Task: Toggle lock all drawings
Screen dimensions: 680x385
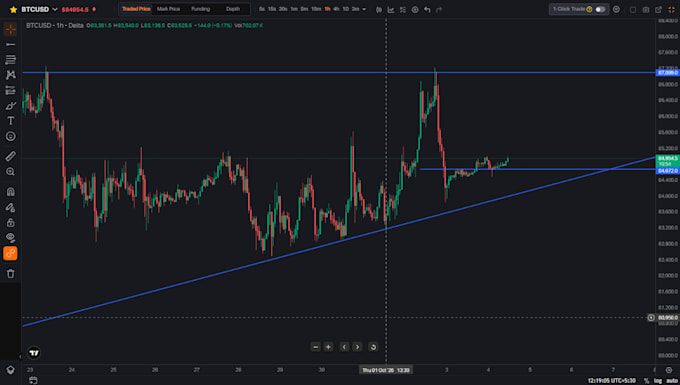Action: pyautogui.click(x=10, y=222)
